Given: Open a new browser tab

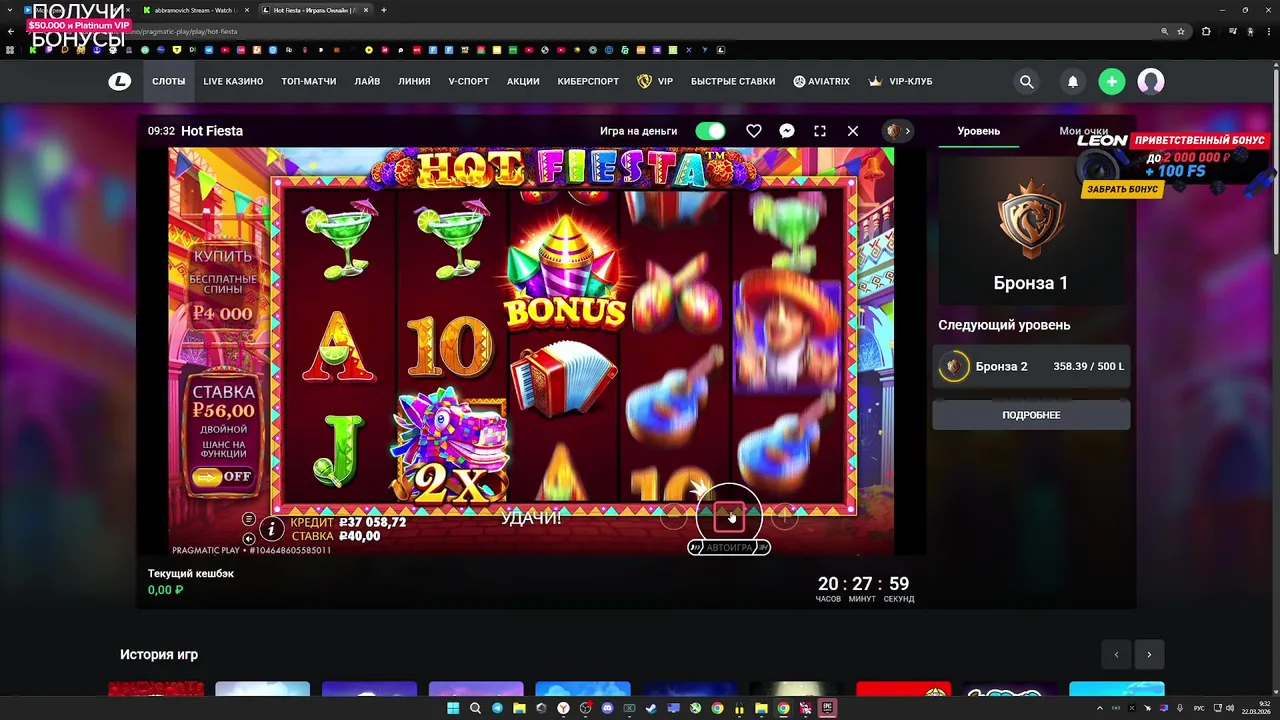Looking at the screenshot, I should click(384, 10).
